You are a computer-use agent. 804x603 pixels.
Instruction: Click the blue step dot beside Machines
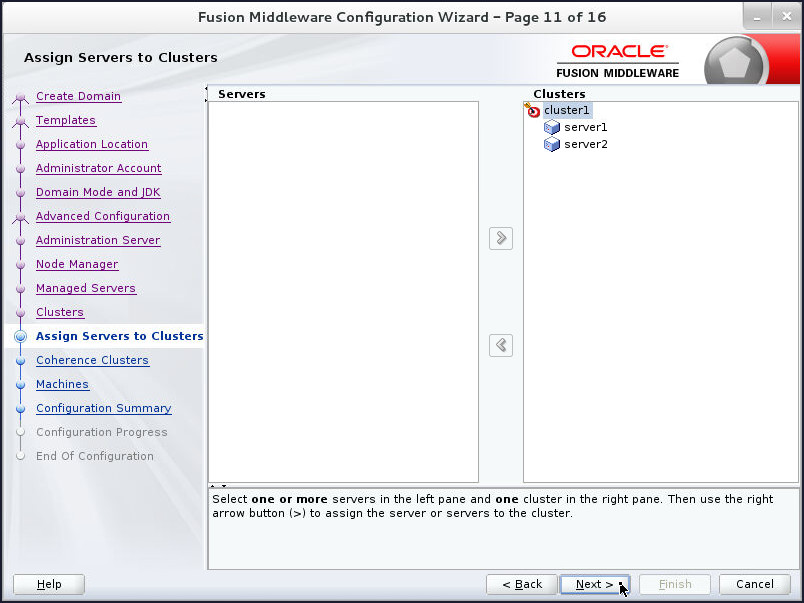click(21, 384)
